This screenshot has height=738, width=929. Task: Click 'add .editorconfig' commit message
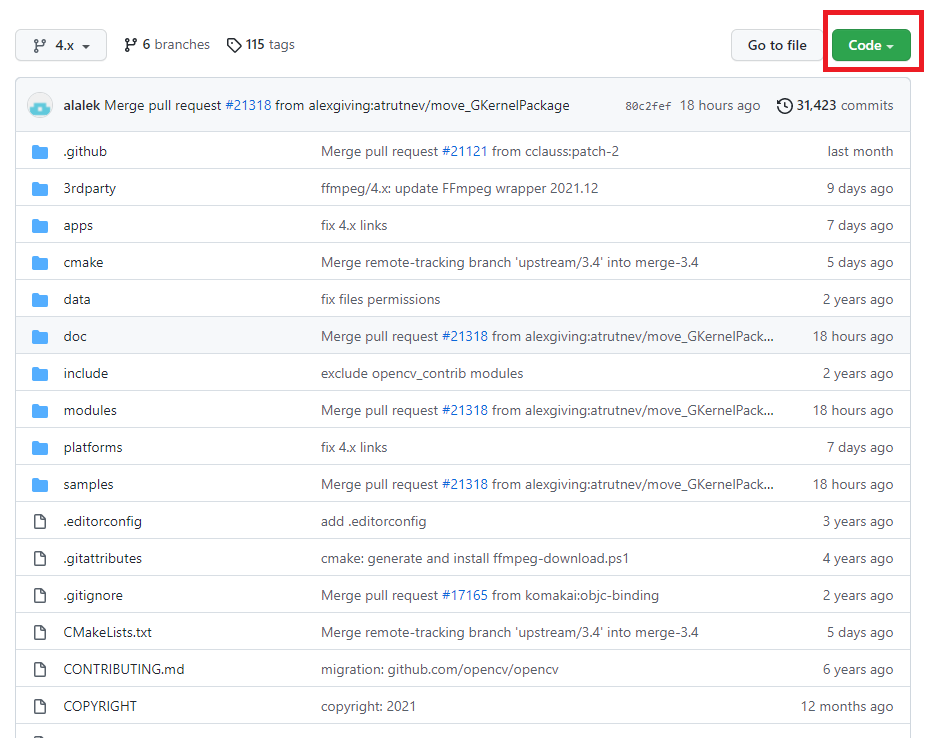(x=373, y=522)
